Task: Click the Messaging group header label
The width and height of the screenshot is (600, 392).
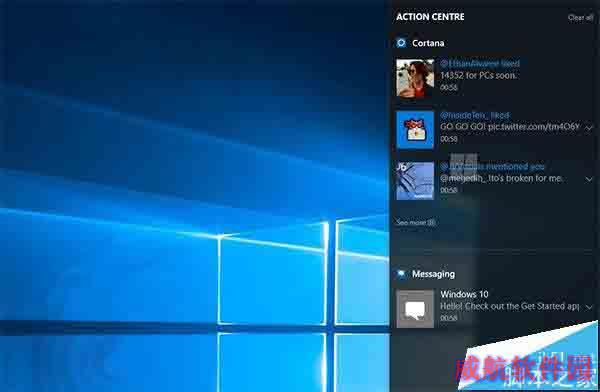Action: pos(433,274)
